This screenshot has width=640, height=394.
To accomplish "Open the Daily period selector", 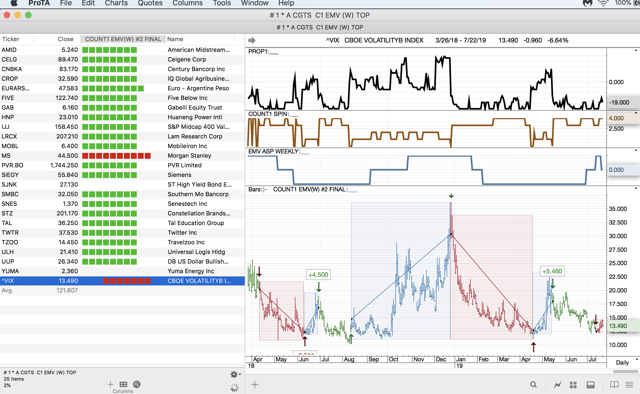I will tap(622, 363).
